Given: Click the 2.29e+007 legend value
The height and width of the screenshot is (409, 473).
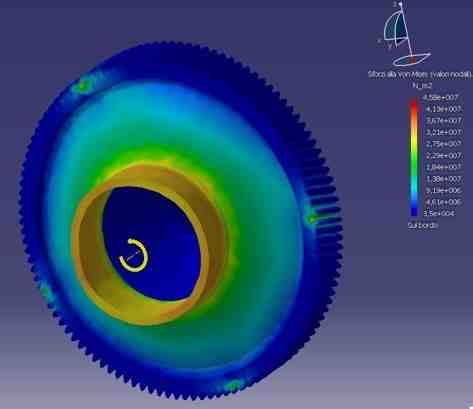Looking at the screenshot, I should tap(444, 156).
